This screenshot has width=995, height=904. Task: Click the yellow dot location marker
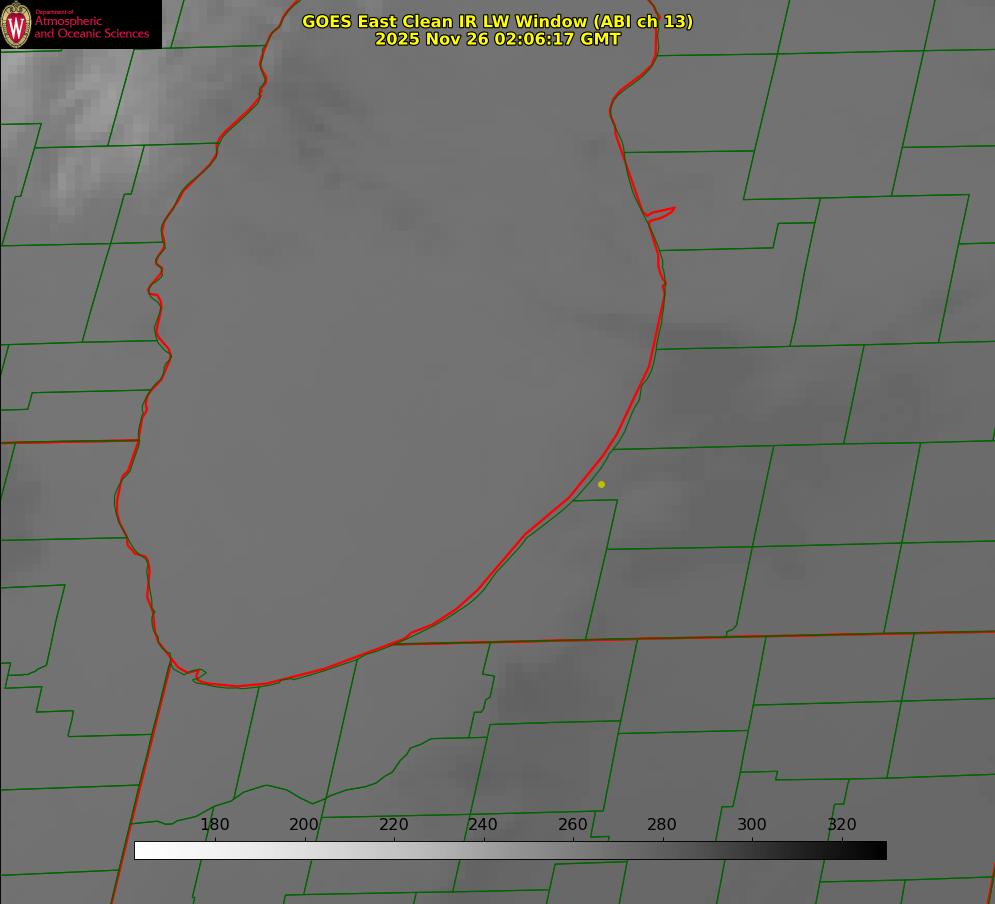click(601, 484)
